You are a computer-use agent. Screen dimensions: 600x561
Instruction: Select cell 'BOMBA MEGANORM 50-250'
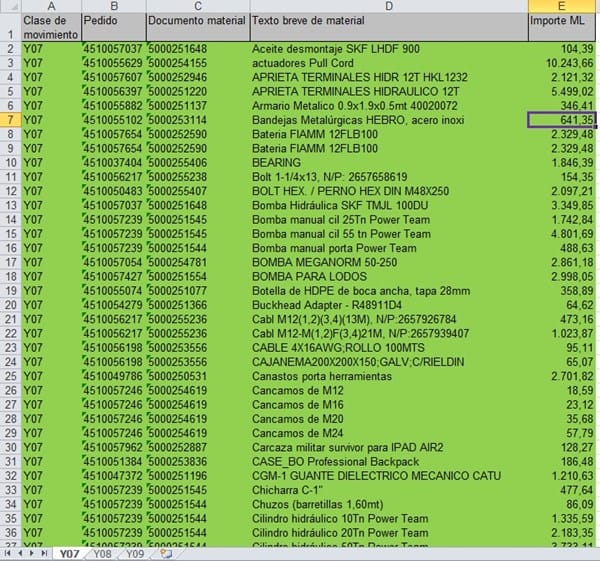pyautogui.click(x=389, y=262)
